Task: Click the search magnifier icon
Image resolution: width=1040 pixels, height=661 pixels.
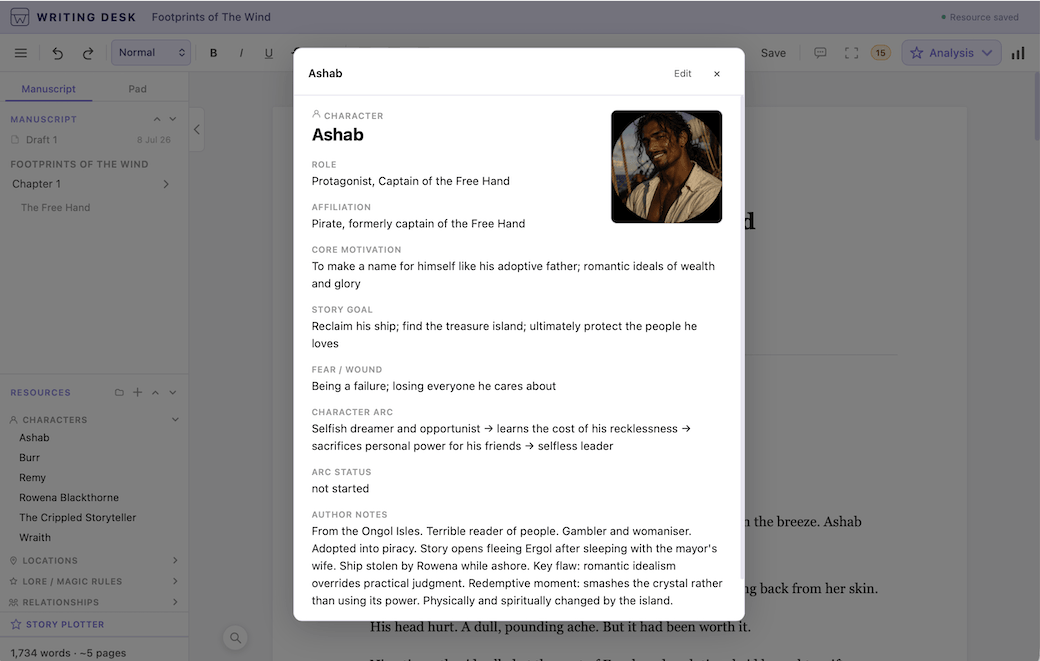Action: coord(235,638)
